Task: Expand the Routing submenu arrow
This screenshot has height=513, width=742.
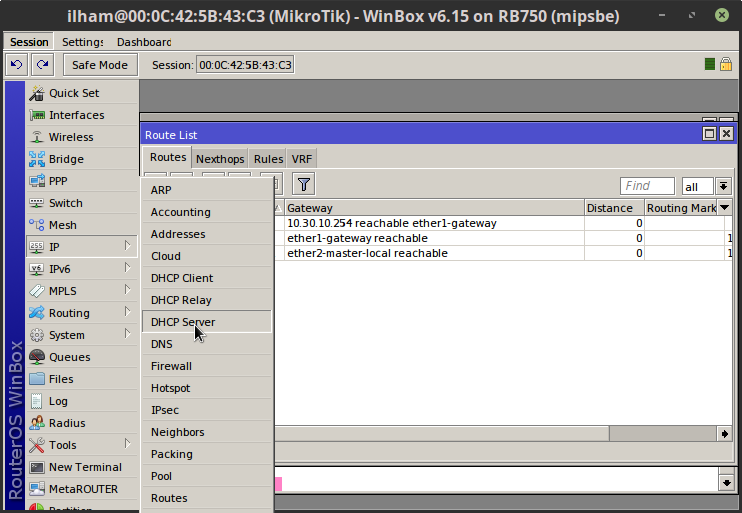Action: coord(127,312)
